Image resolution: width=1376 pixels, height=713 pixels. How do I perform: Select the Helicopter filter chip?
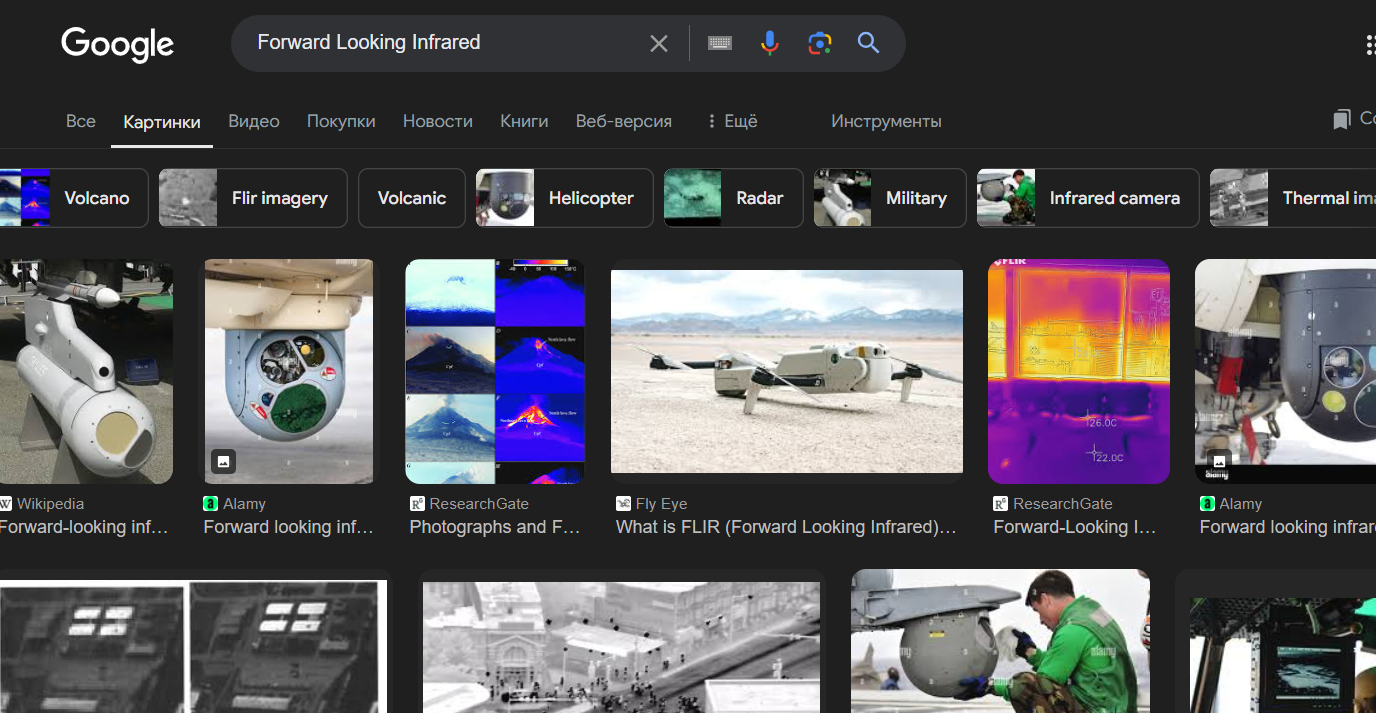click(565, 198)
